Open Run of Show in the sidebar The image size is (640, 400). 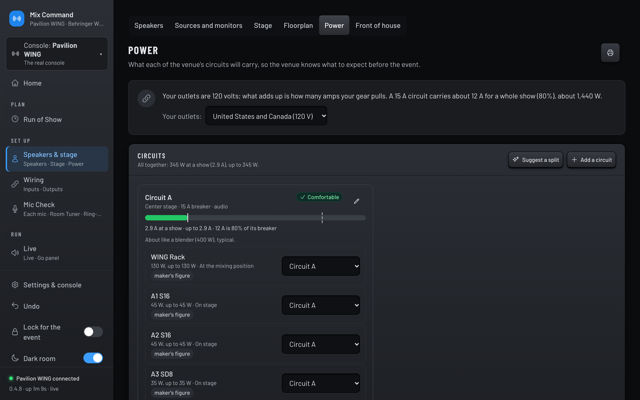(57, 119)
